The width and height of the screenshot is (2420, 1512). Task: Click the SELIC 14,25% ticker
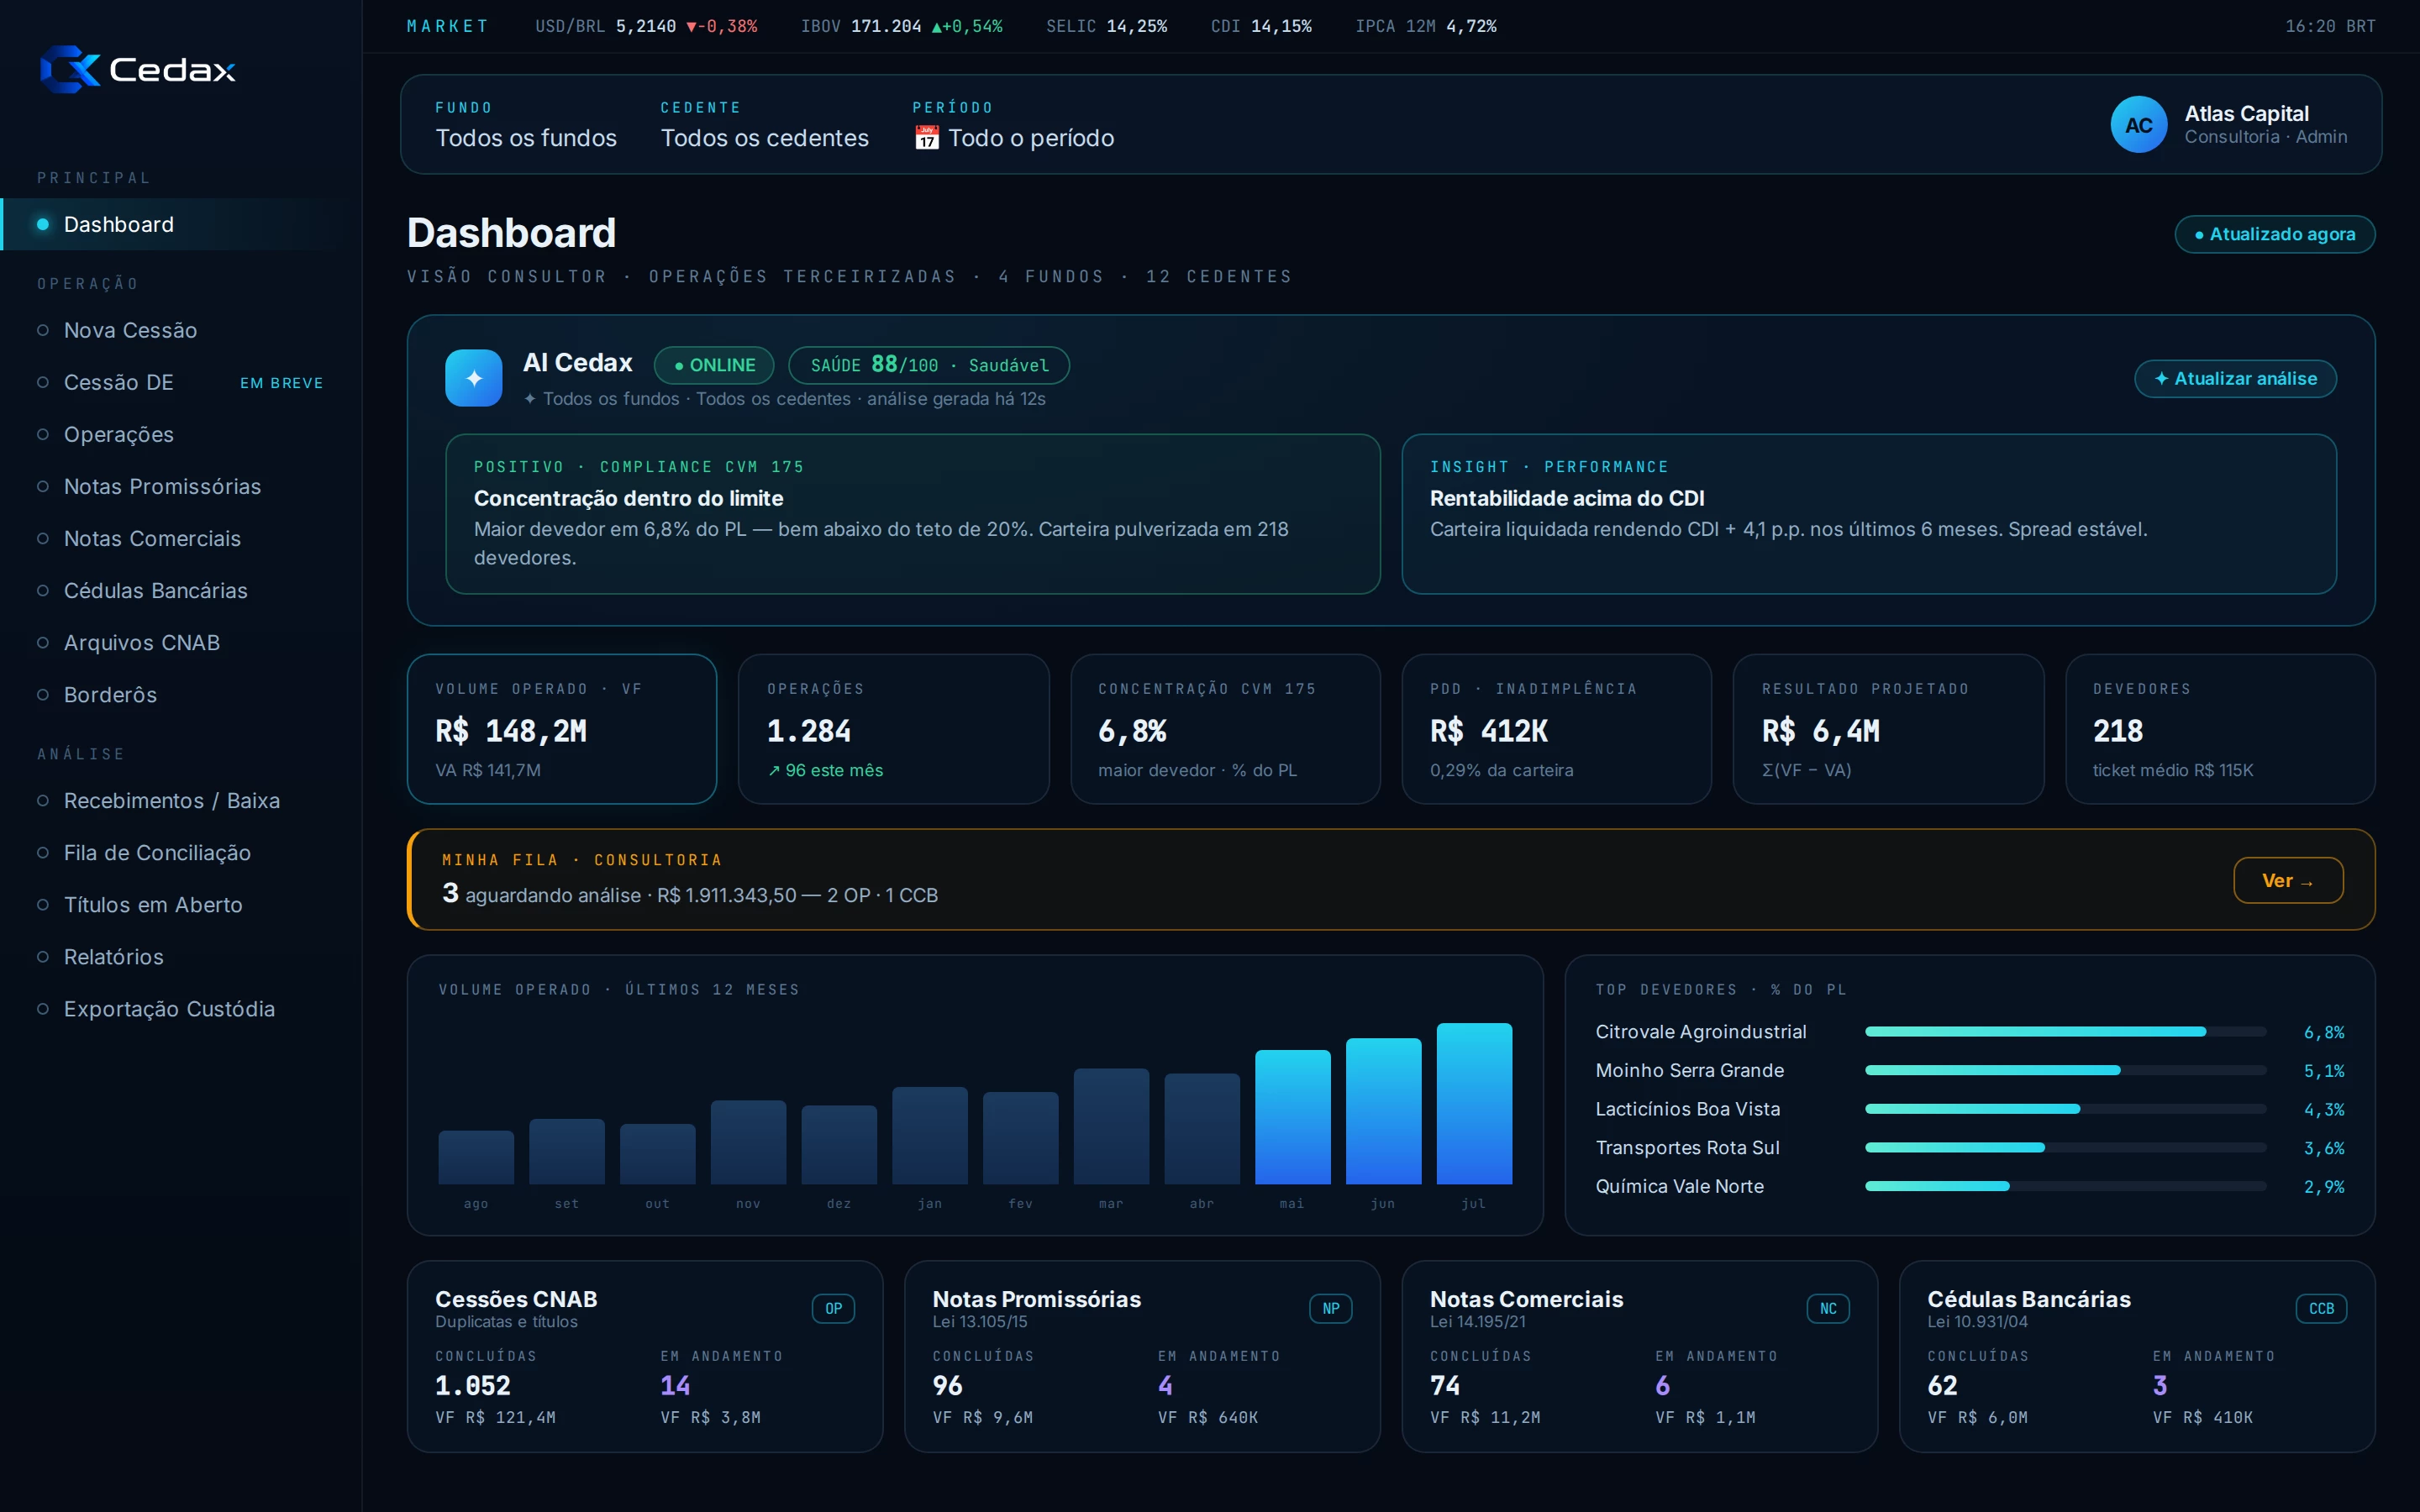click(x=1106, y=26)
